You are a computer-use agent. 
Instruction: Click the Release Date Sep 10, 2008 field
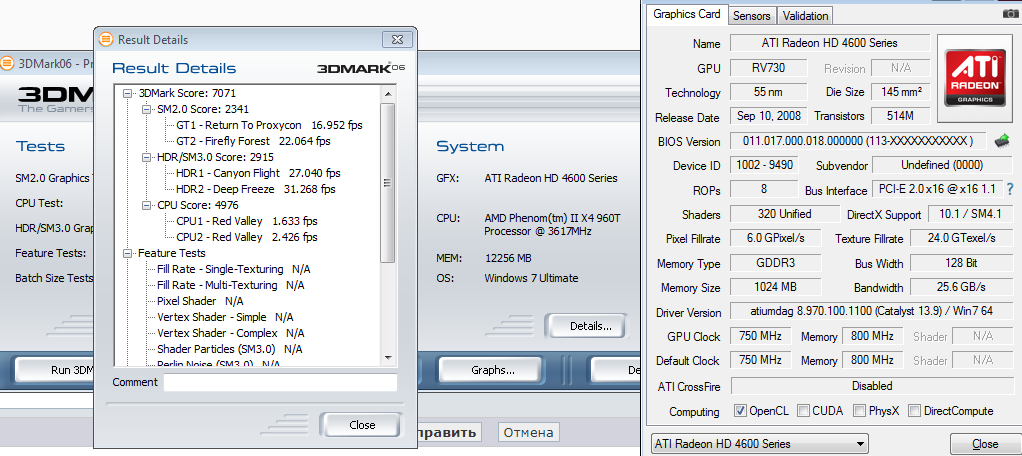click(768, 116)
